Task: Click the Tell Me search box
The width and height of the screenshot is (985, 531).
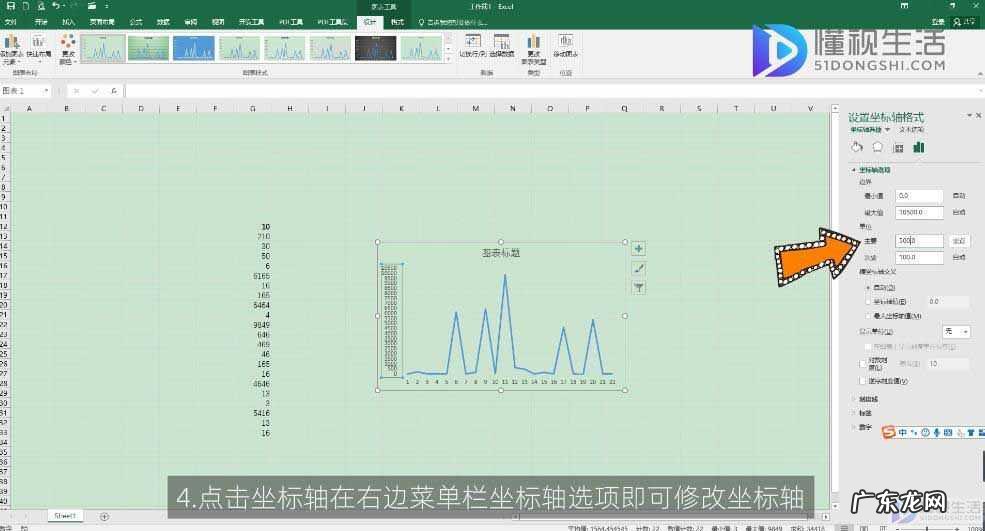Action: tap(455, 22)
